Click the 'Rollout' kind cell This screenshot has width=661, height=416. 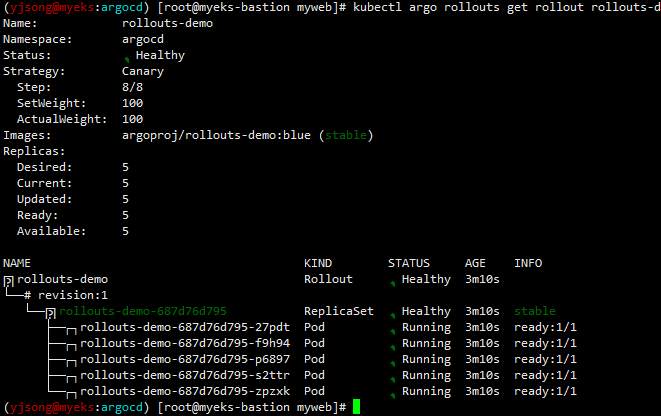coord(328,279)
